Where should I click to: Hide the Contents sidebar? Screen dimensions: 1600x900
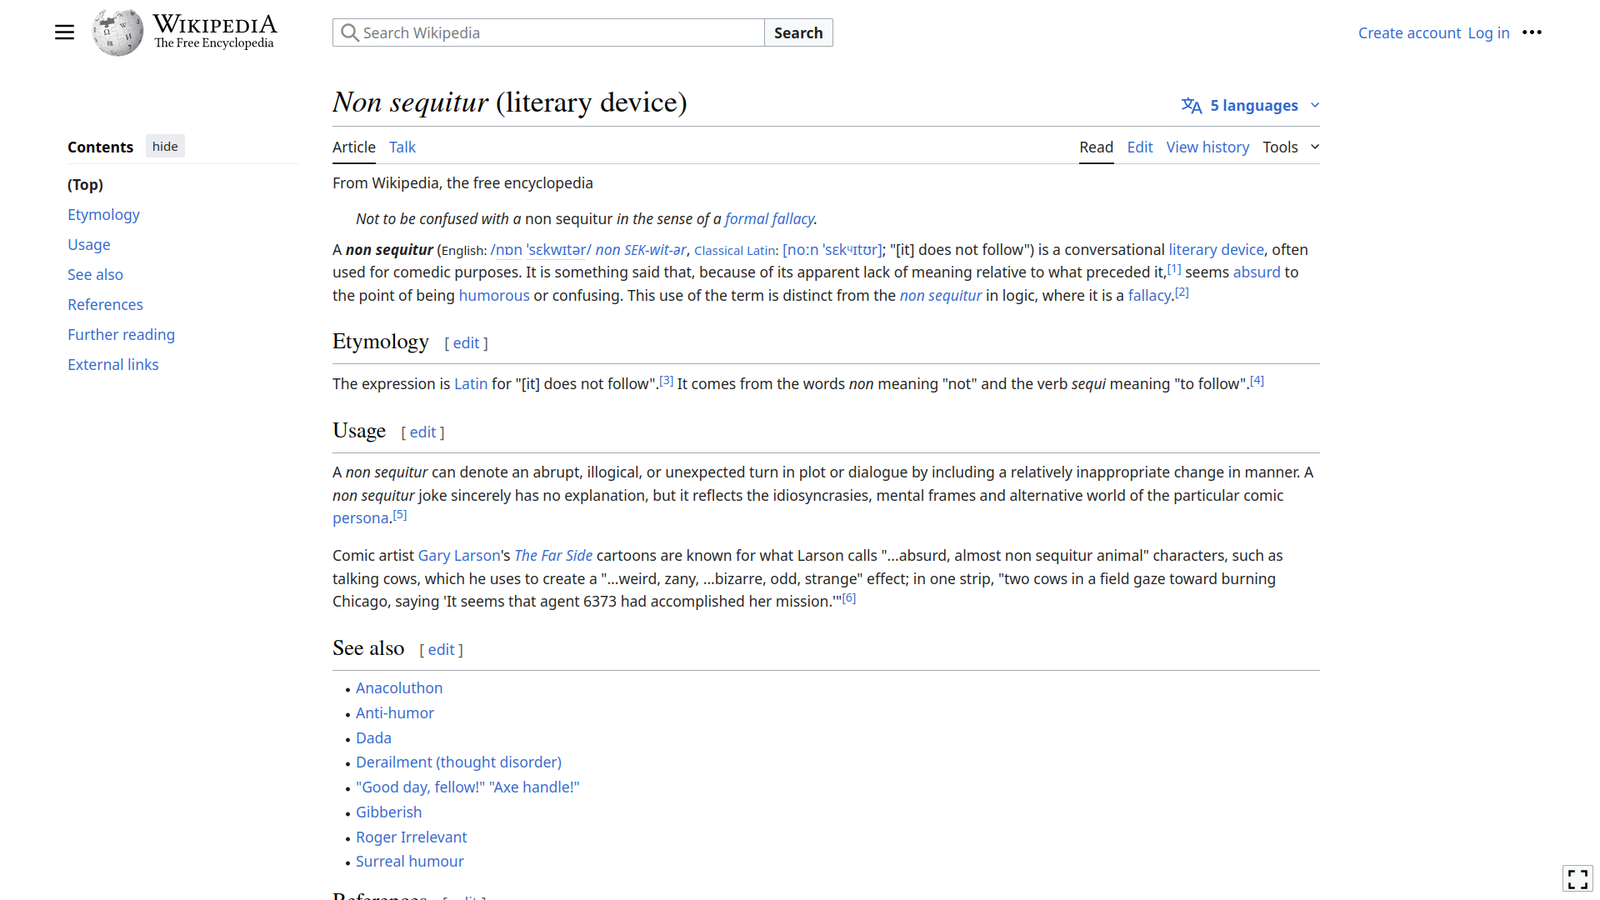pyautogui.click(x=165, y=146)
